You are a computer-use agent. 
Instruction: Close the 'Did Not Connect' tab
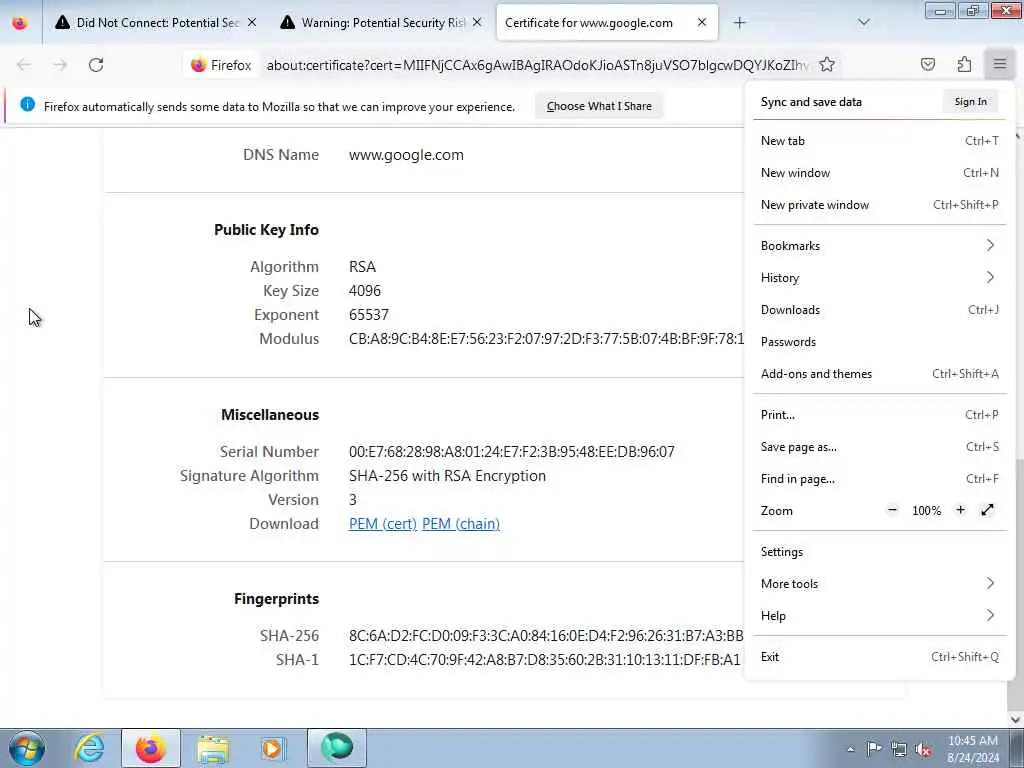click(252, 23)
